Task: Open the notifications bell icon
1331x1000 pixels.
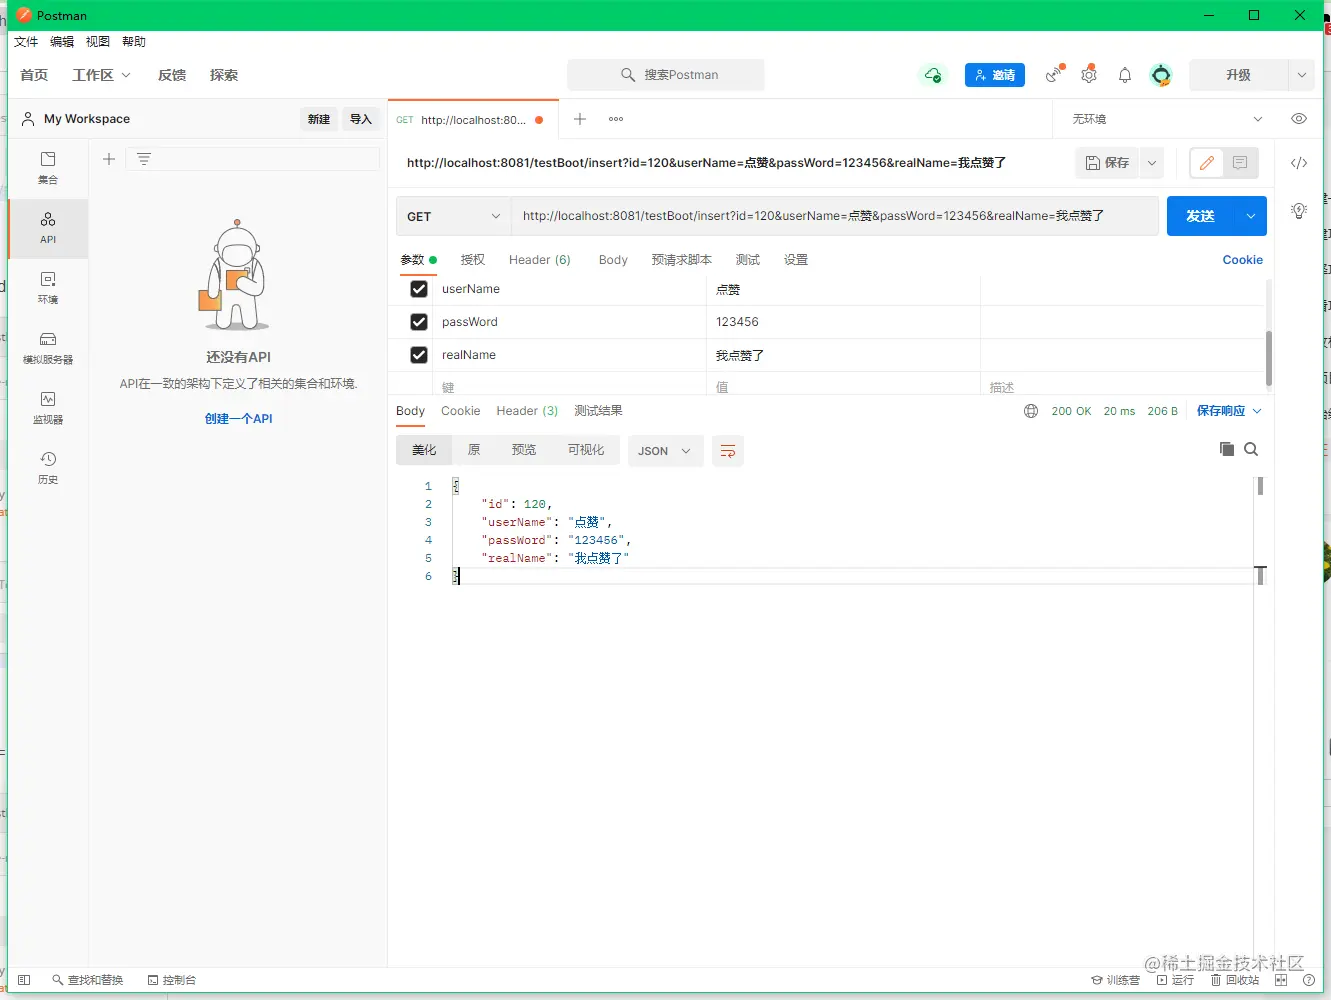Action: pos(1125,75)
